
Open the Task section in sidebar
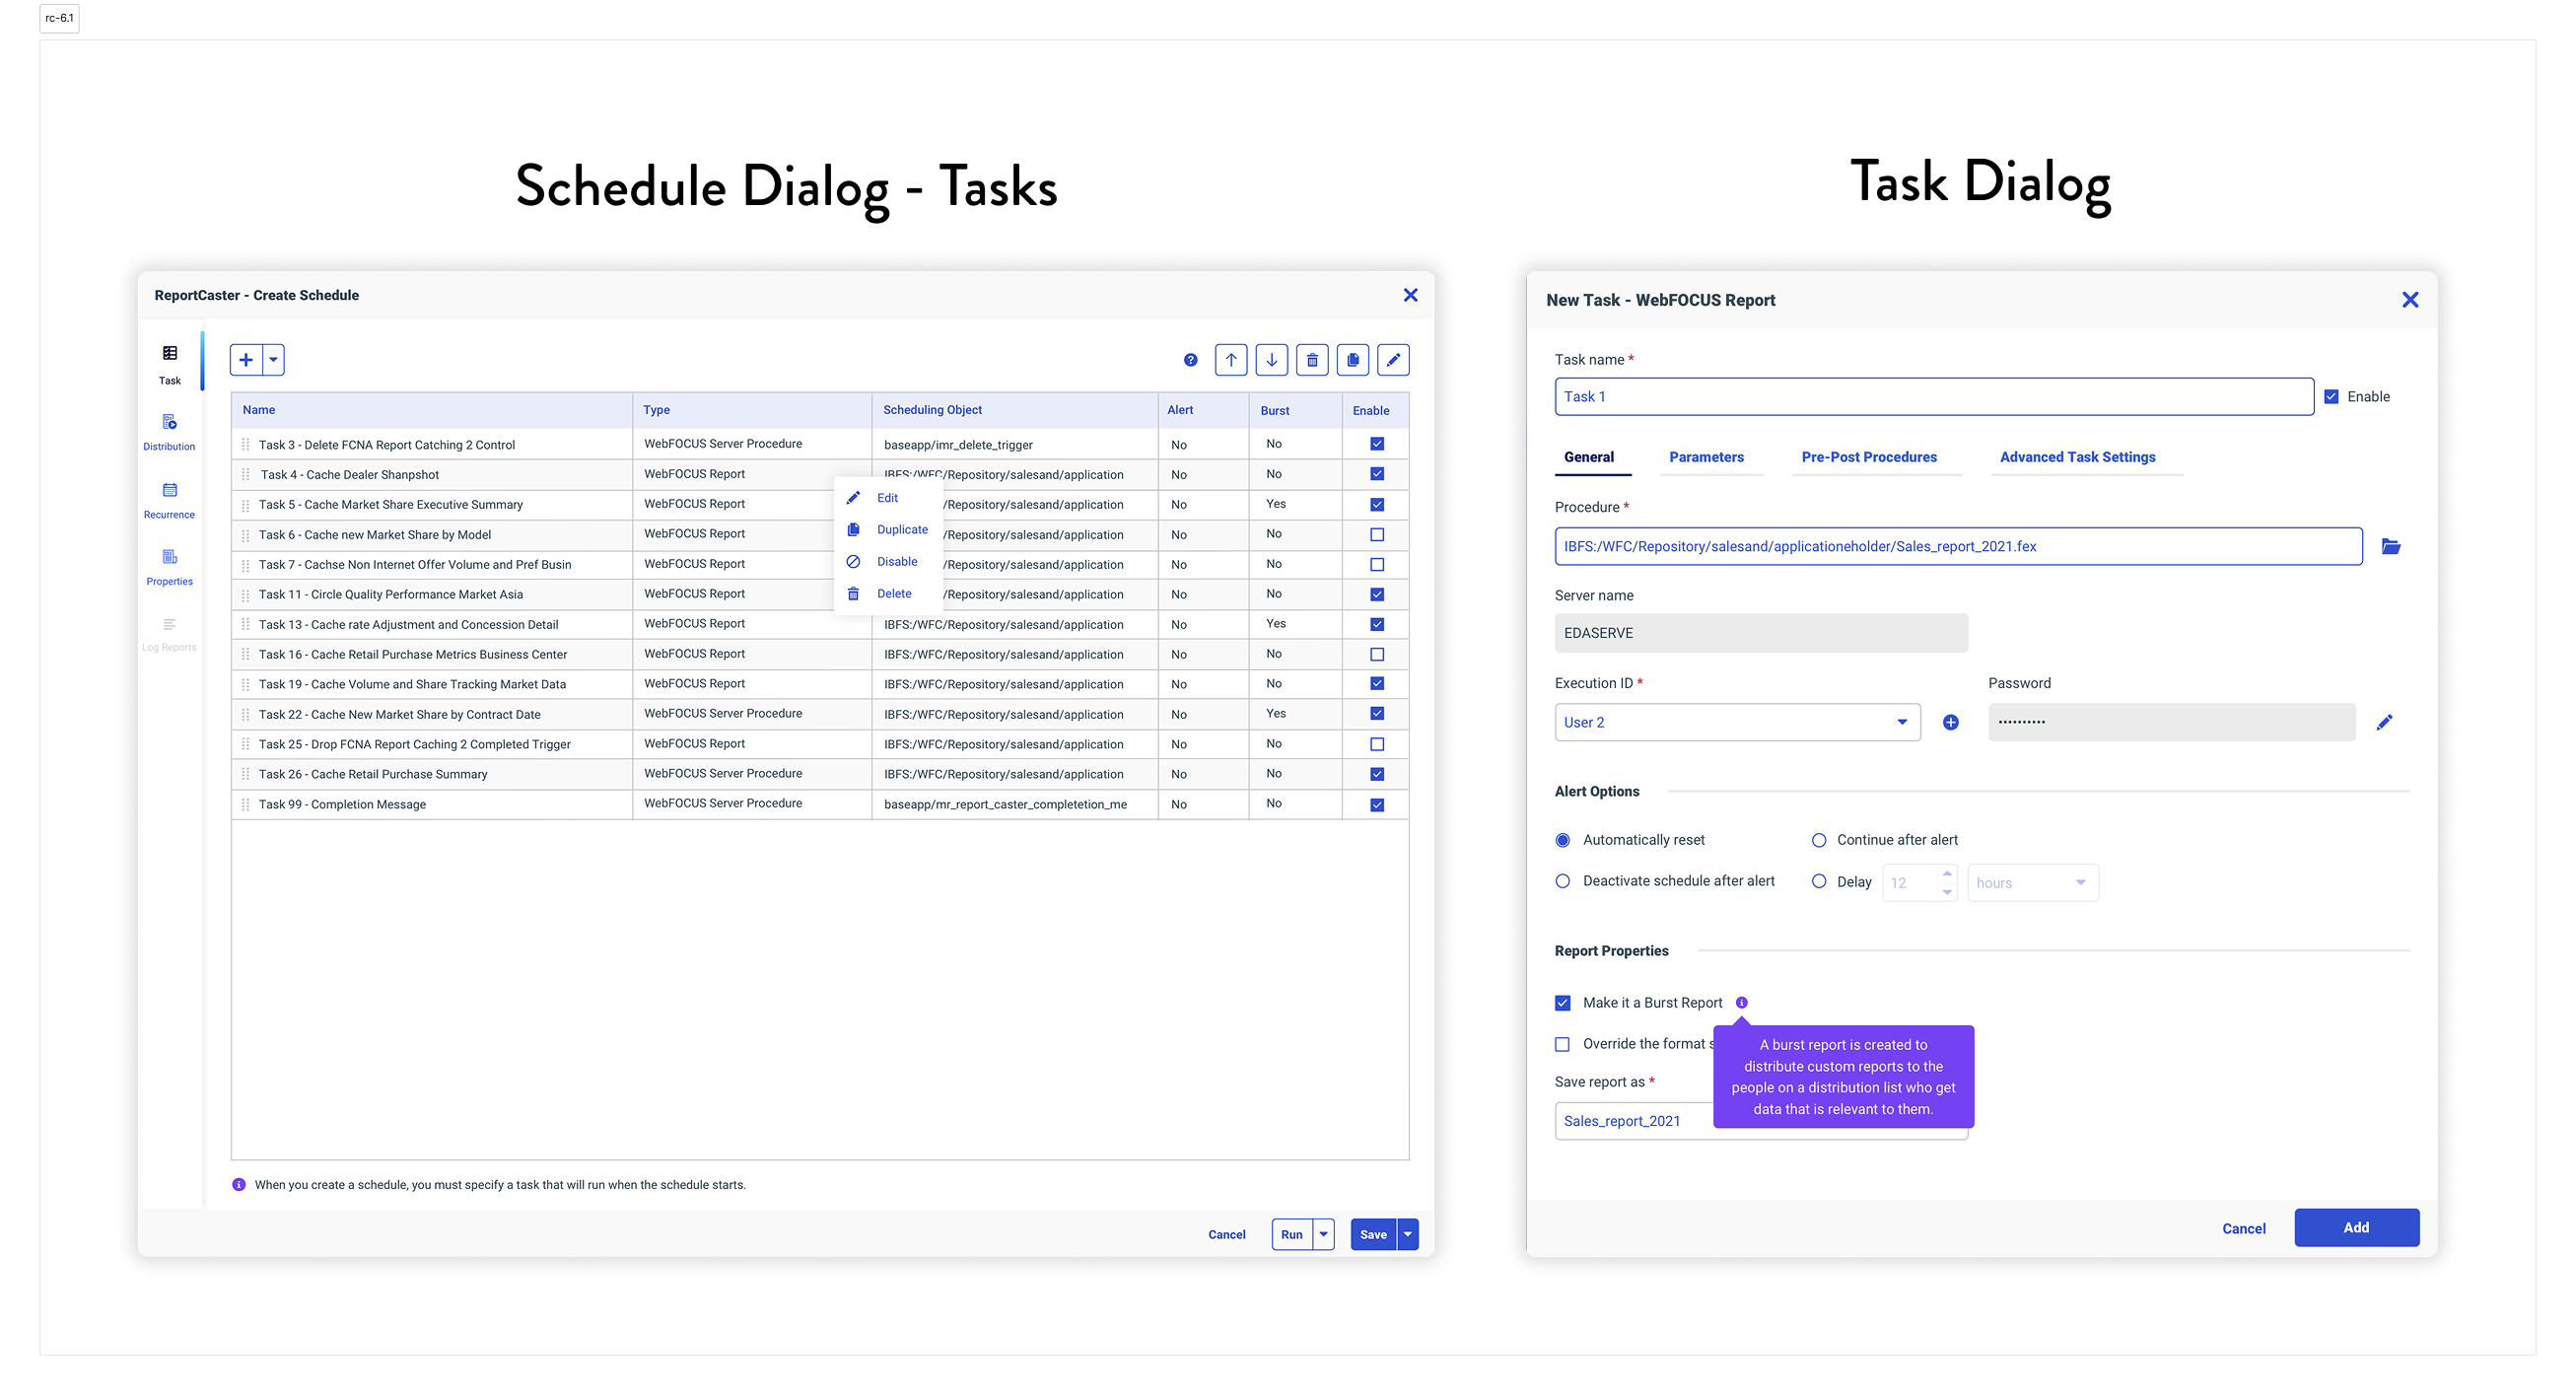[170, 364]
